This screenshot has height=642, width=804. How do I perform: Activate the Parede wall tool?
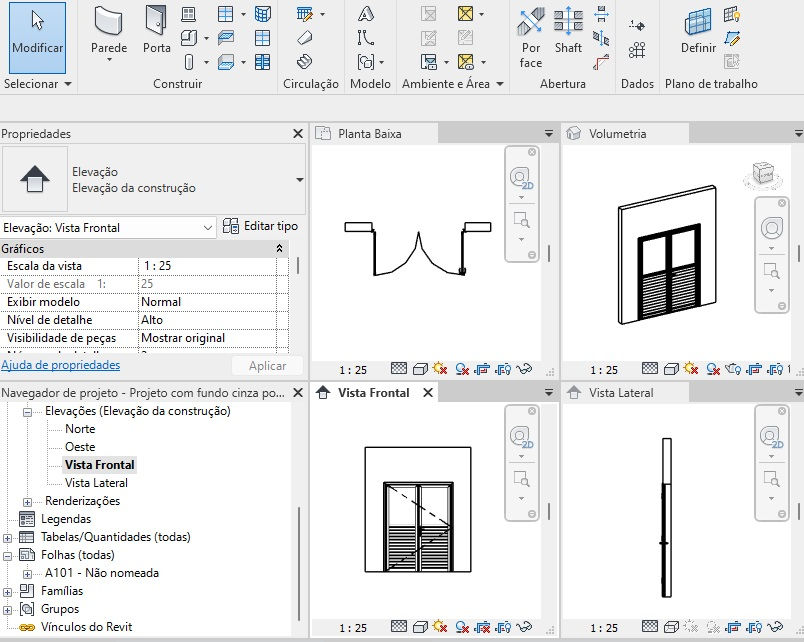[x=109, y=35]
